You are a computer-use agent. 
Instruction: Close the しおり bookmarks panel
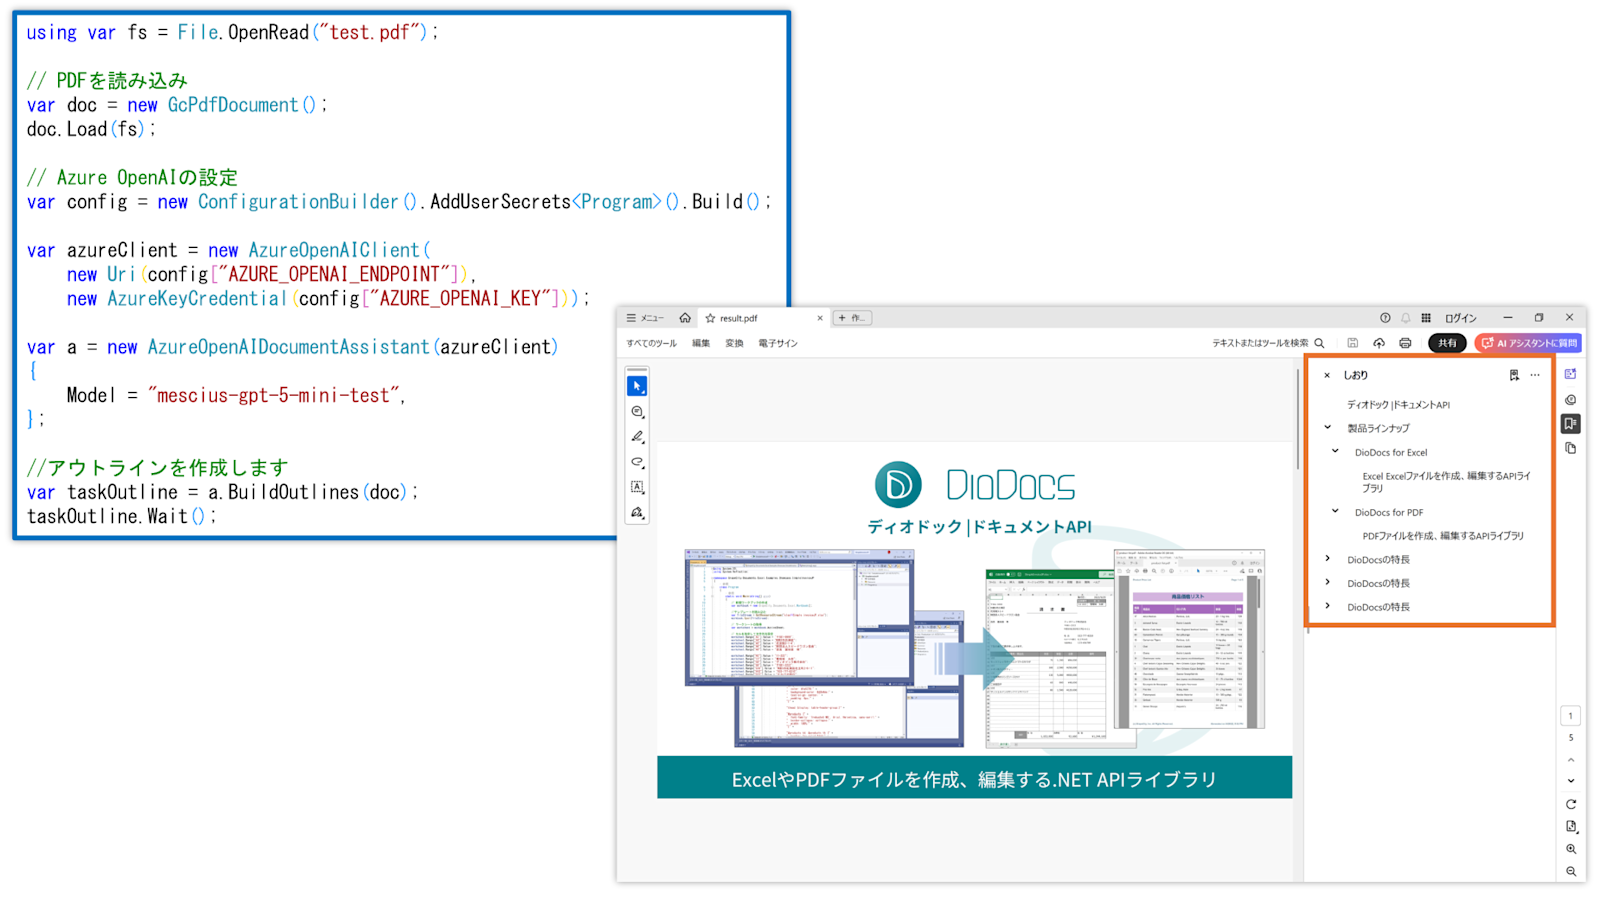pyautogui.click(x=1327, y=375)
